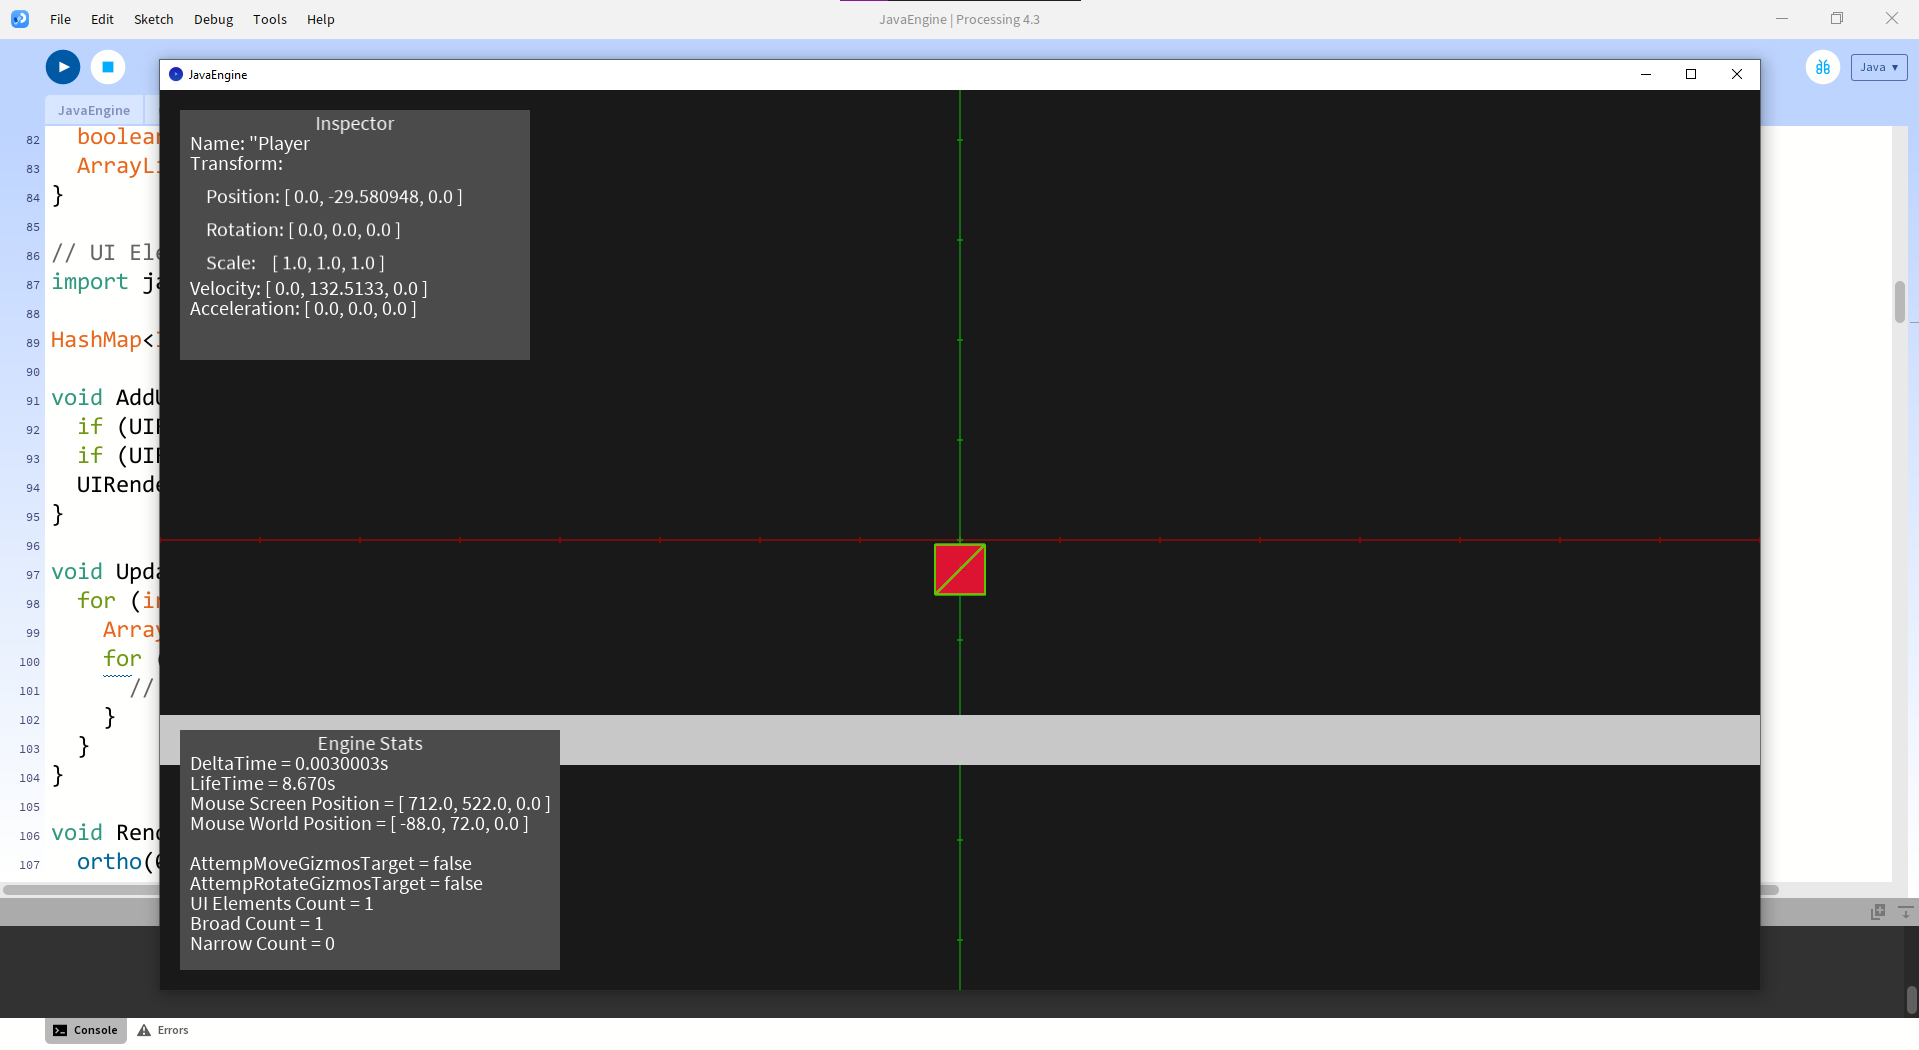Click the terminal icon on the Console tab
The image size is (1919, 1050).
coord(62,1029)
